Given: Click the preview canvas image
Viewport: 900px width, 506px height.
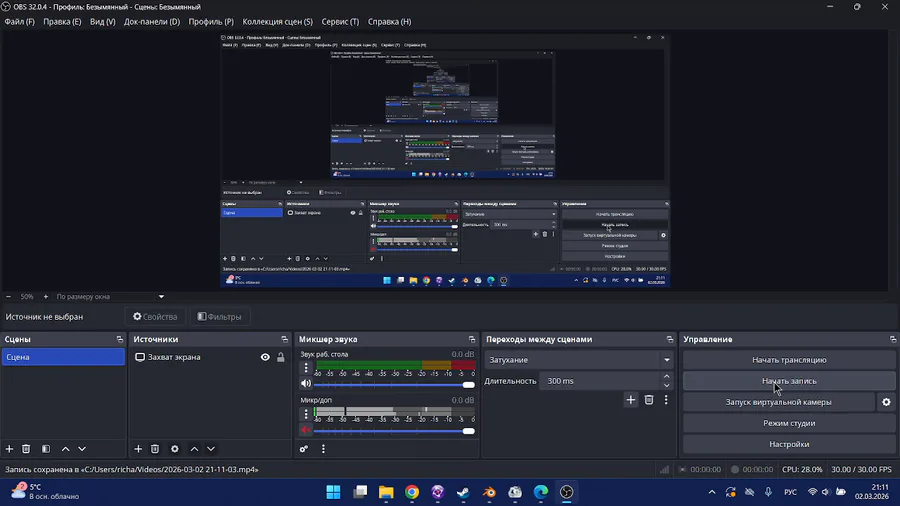Looking at the screenshot, I should click(445, 160).
